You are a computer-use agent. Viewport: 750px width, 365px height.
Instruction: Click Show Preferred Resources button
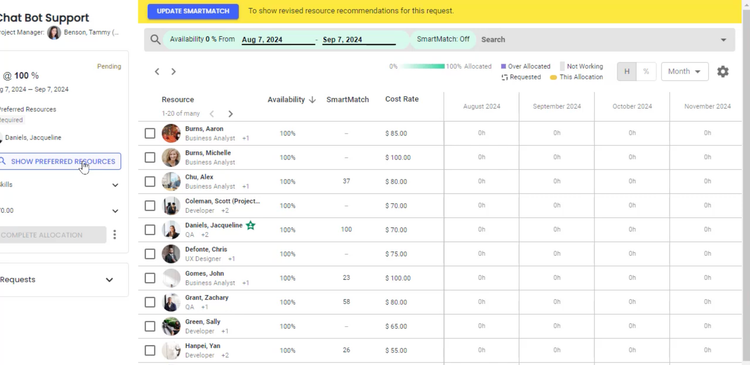pyautogui.click(x=59, y=162)
